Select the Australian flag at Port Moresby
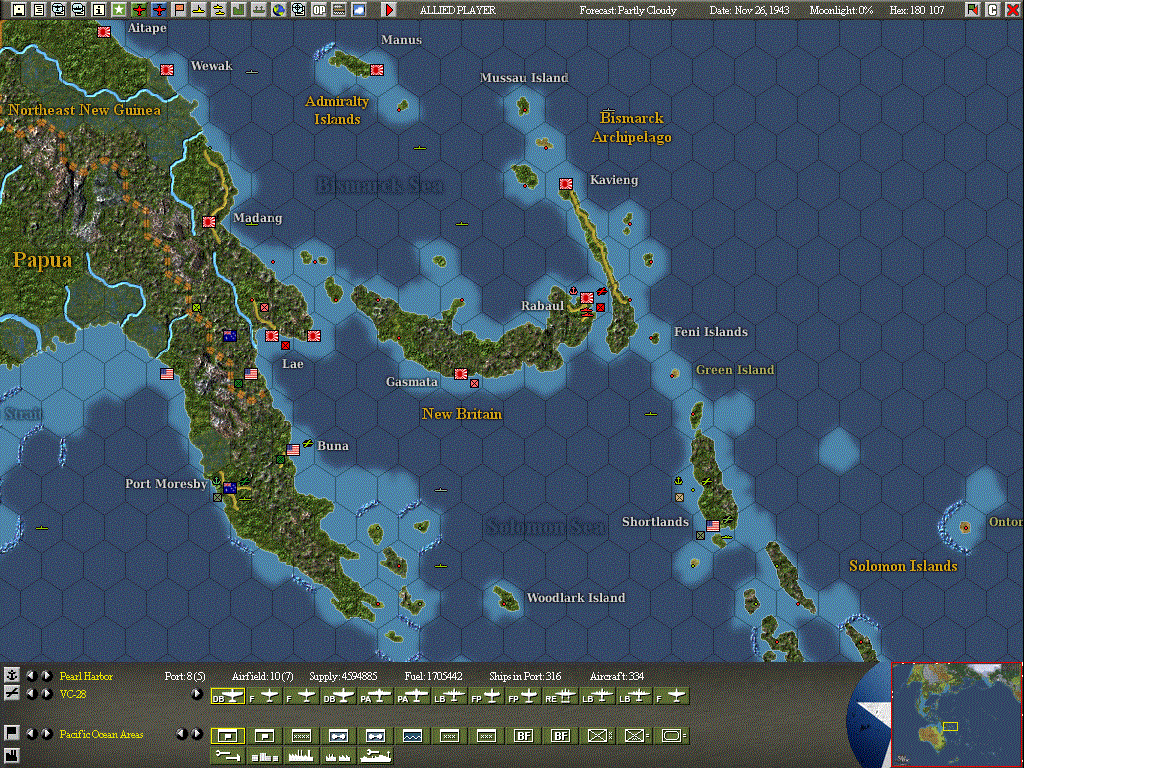The width and height of the screenshot is (1152, 768). click(x=230, y=488)
